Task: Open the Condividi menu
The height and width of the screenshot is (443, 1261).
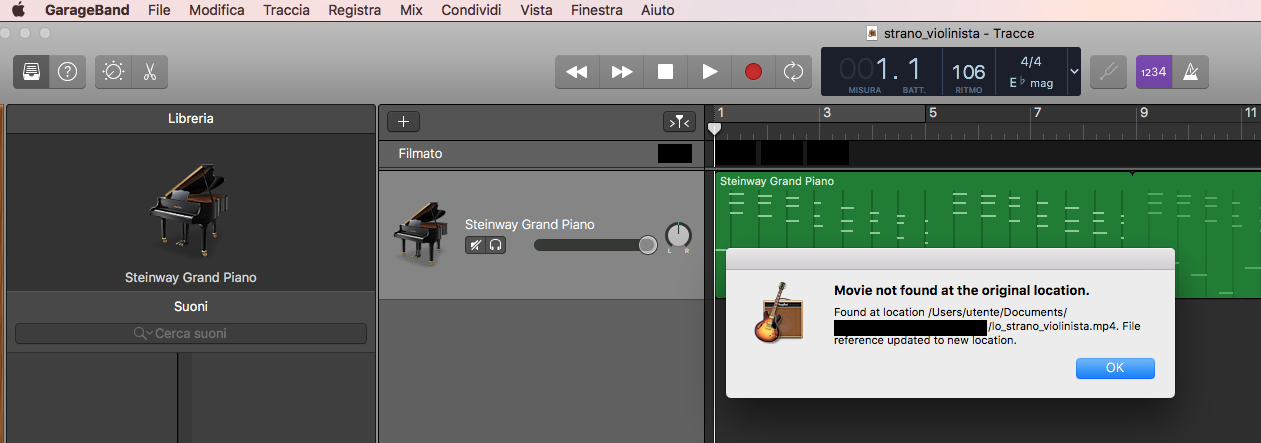Action: click(x=471, y=10)
